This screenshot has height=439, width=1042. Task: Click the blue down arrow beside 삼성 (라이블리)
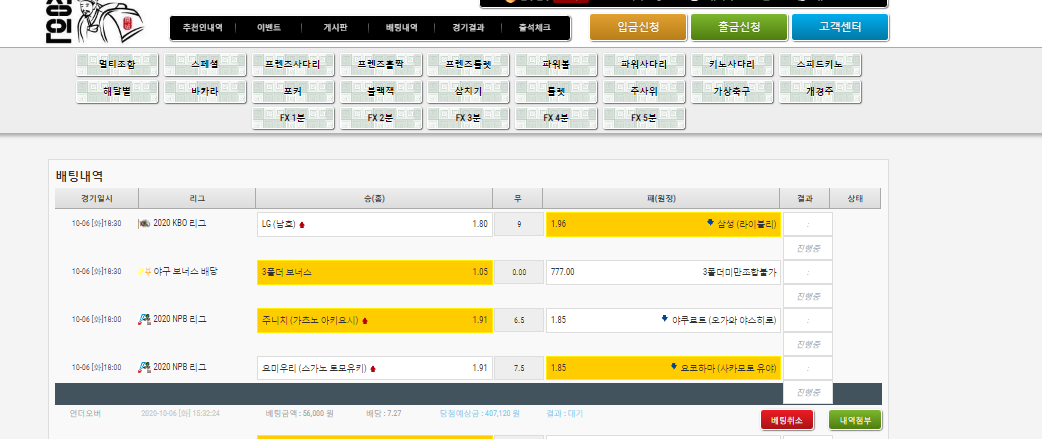pyautogui.click(x=710, y=223)
